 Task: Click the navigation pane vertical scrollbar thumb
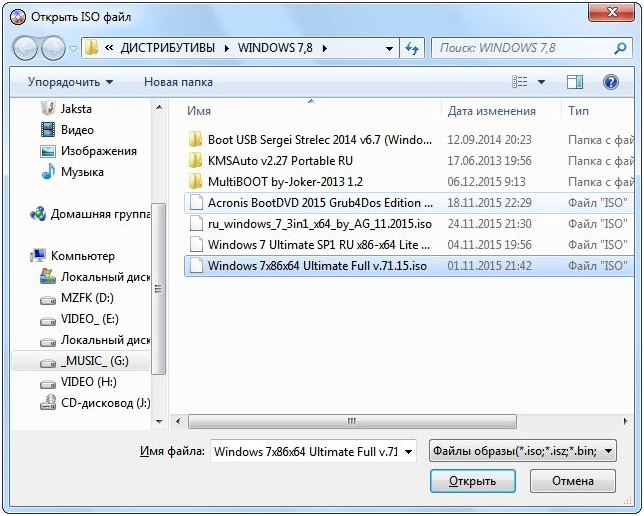coord(159,288)
